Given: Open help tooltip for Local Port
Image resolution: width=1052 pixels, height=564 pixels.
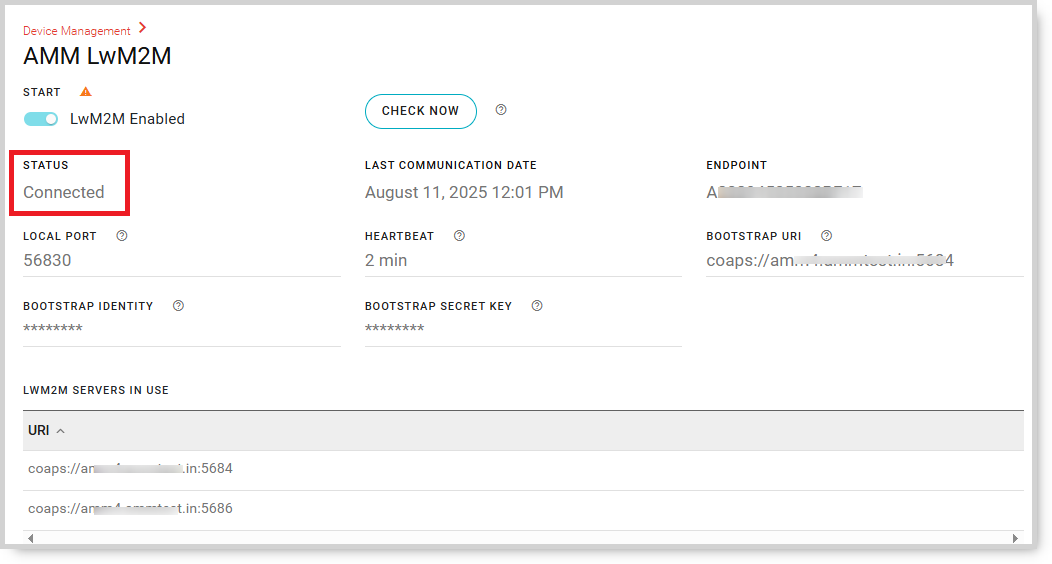Looking at the screenshot, I should click(122, 236).
